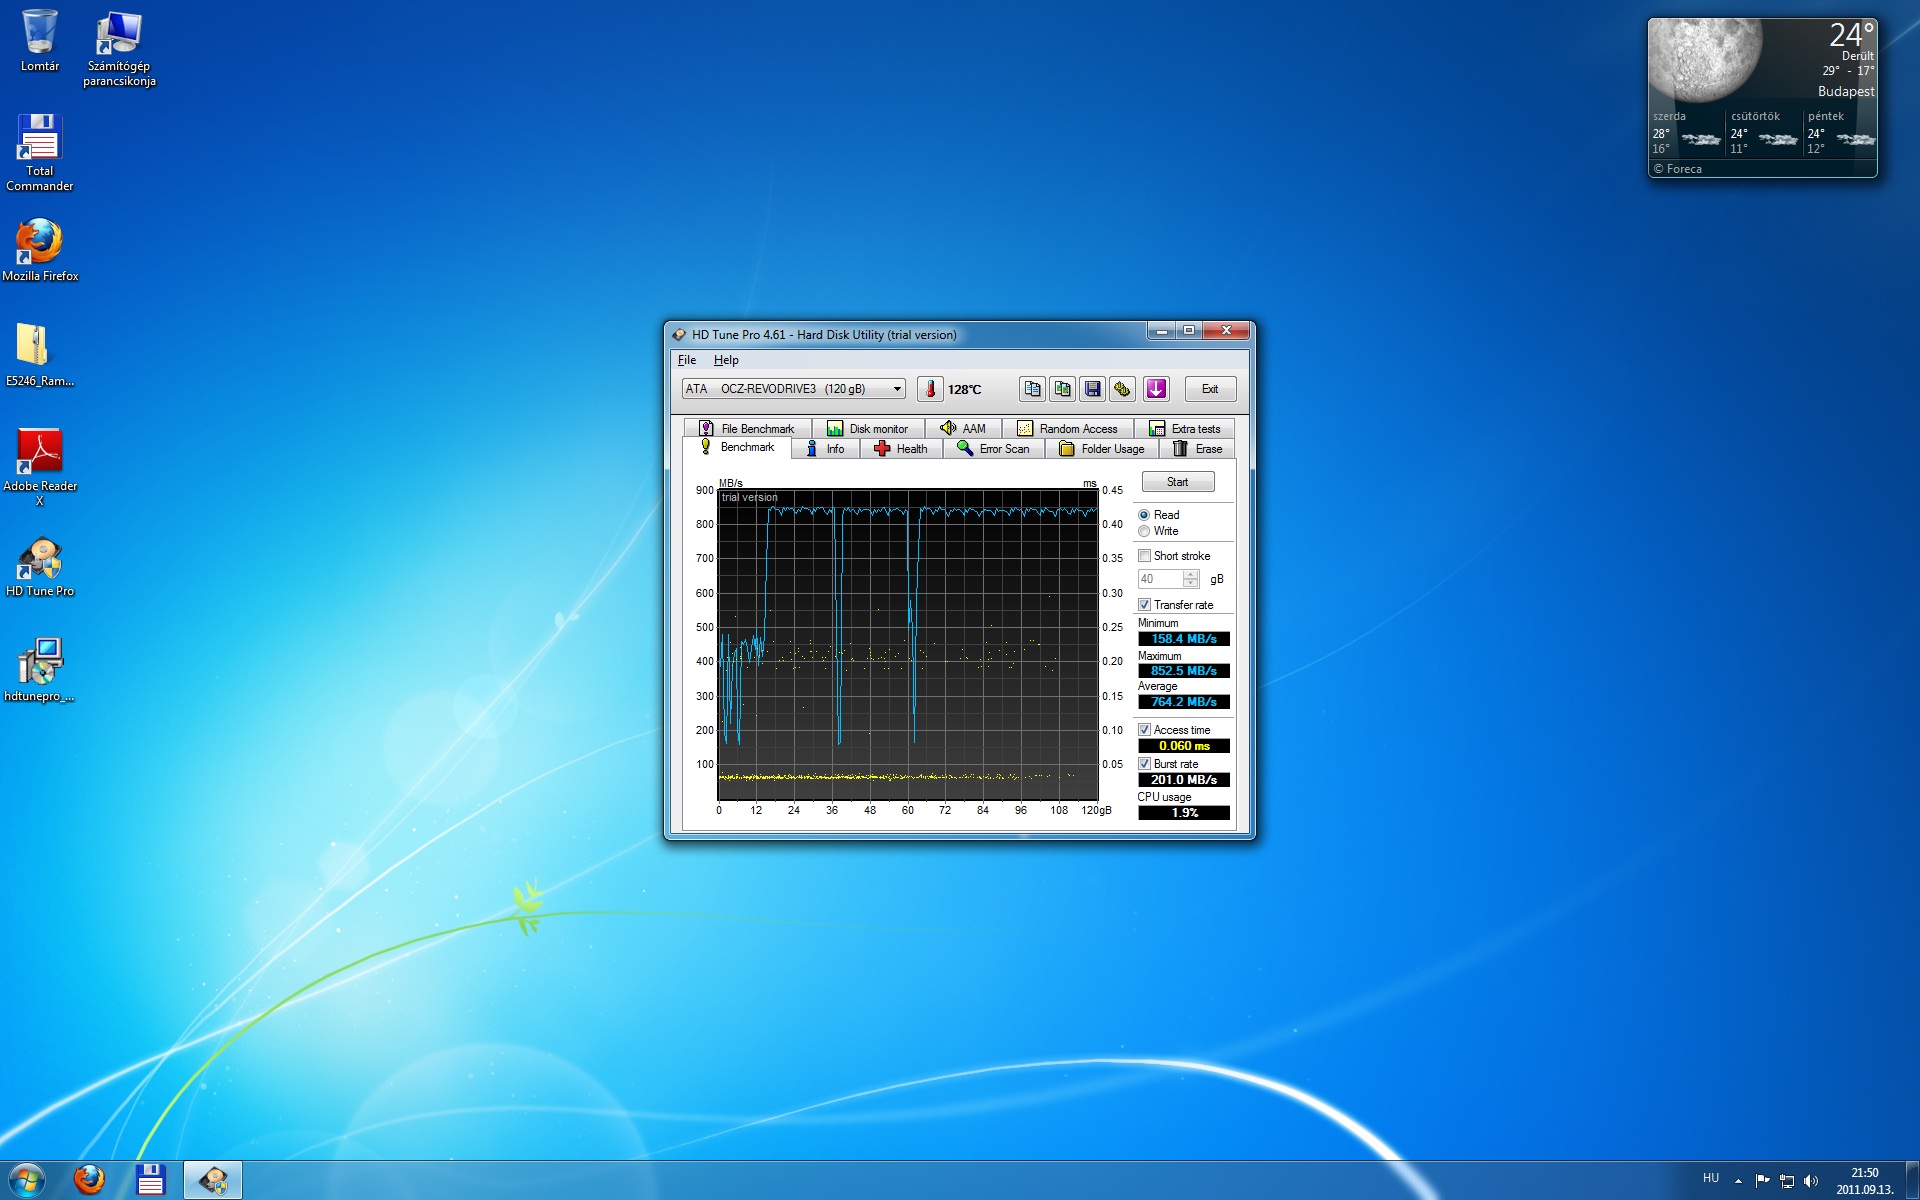Open options with the wrench gear icon
This screenshot has width=1920, height=1200.
coord(1122,389)
